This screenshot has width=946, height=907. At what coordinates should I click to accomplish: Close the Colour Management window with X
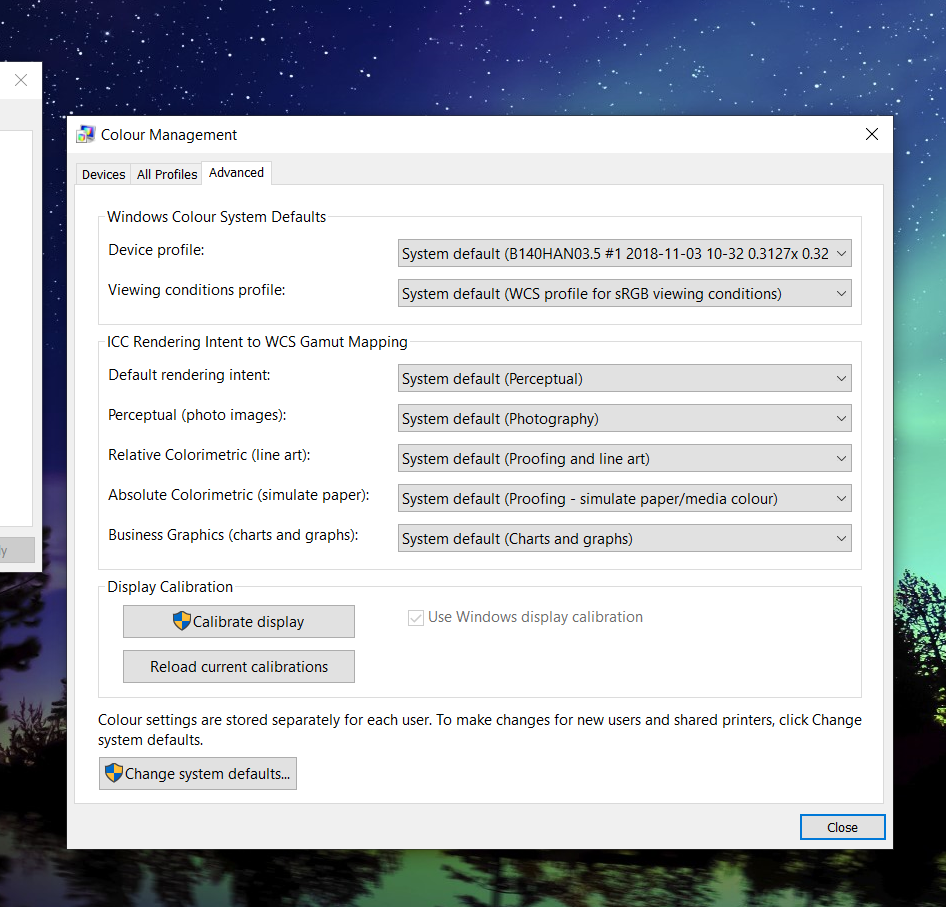click(x=872, y=134)
